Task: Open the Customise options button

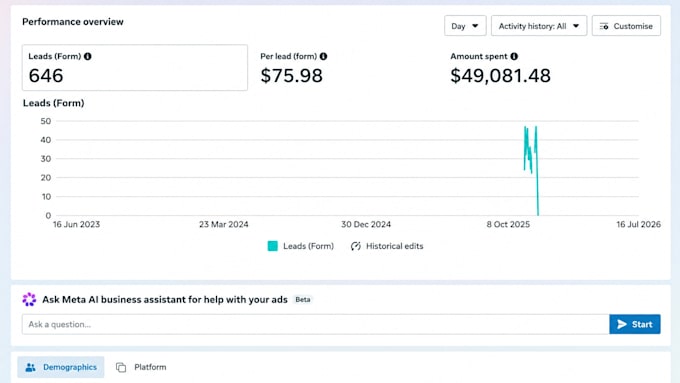Action: tap(626, 26)
